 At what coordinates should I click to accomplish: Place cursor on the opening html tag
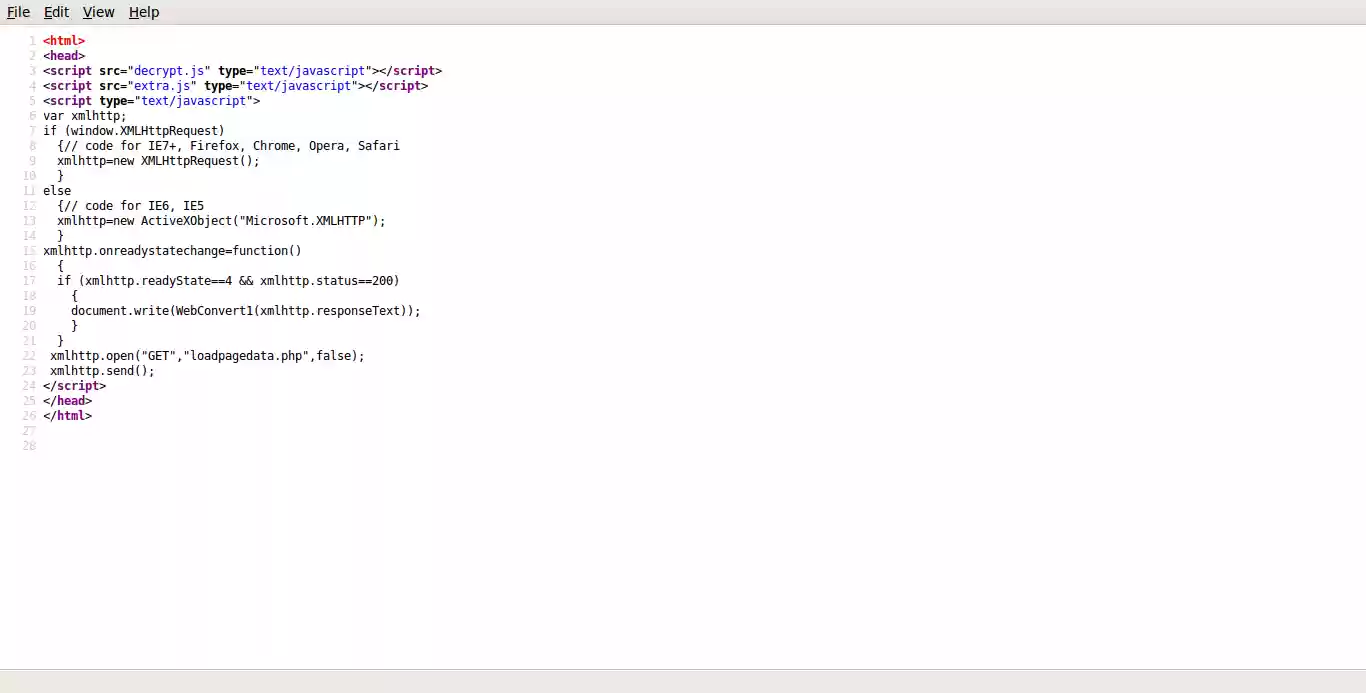point(64,40)
